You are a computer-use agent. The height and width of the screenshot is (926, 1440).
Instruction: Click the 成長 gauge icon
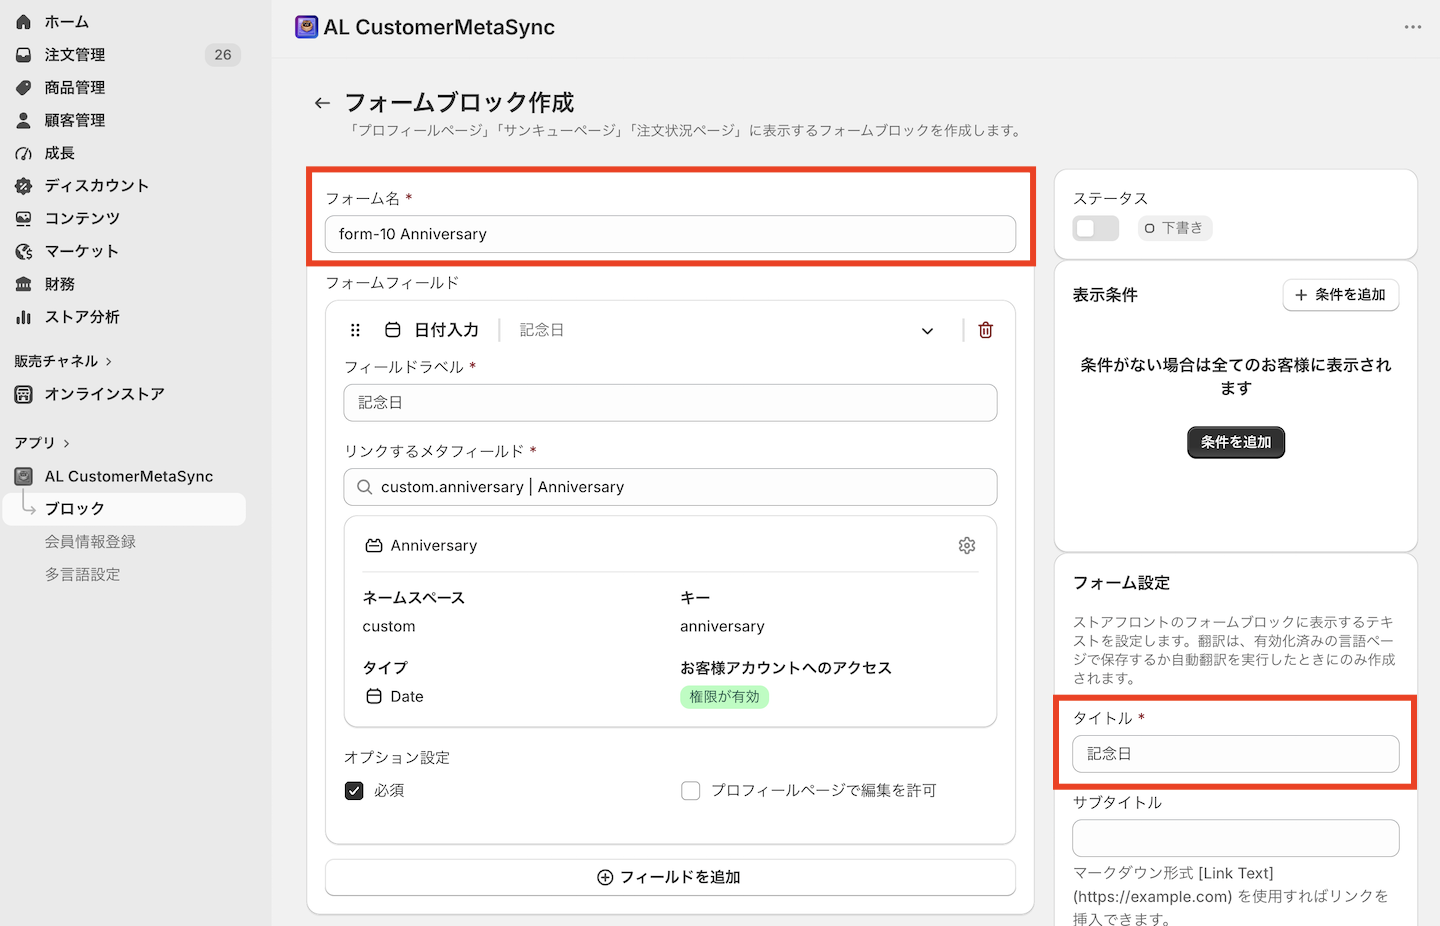pyautogui.click(x=23, y=153)
